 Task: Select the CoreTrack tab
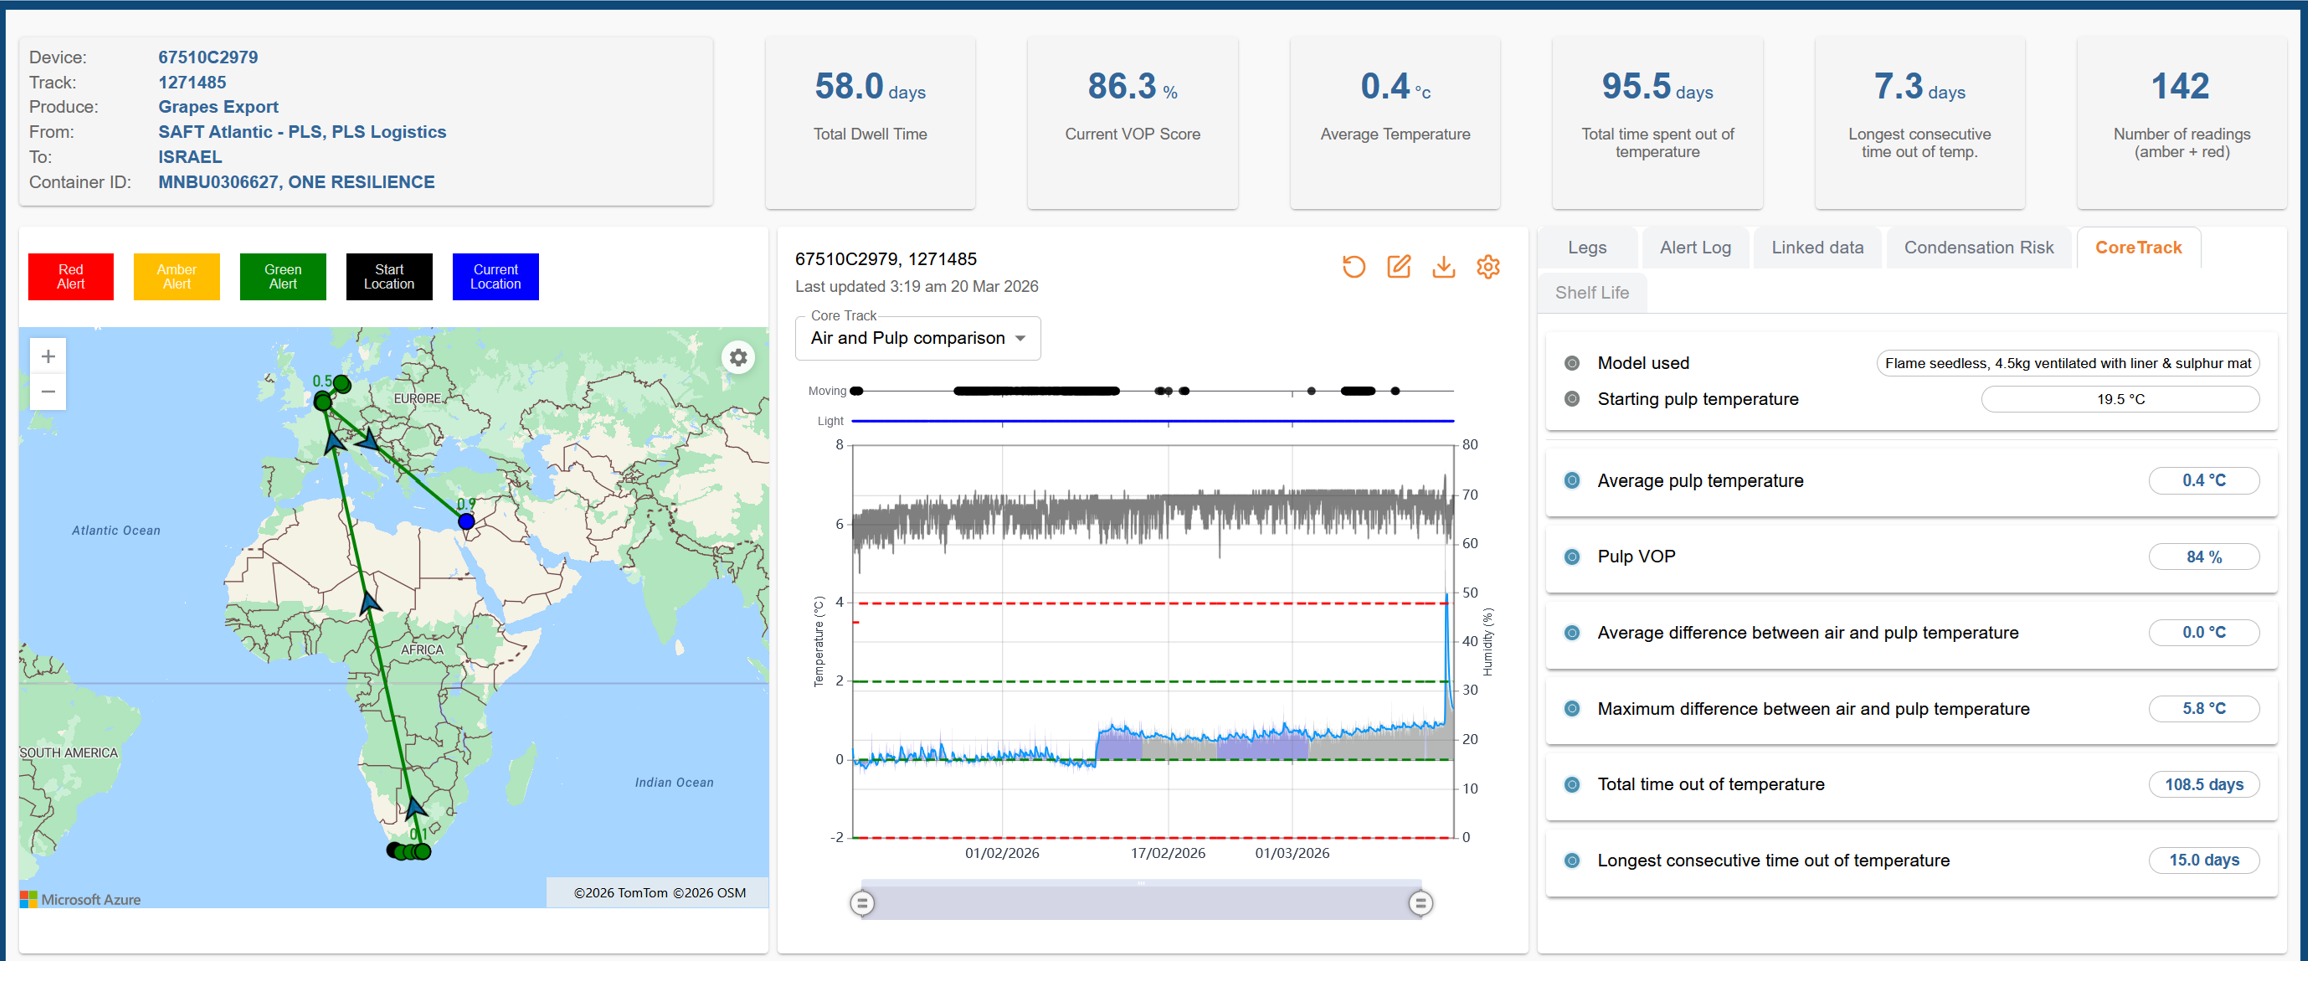[x=2138, y=248]
